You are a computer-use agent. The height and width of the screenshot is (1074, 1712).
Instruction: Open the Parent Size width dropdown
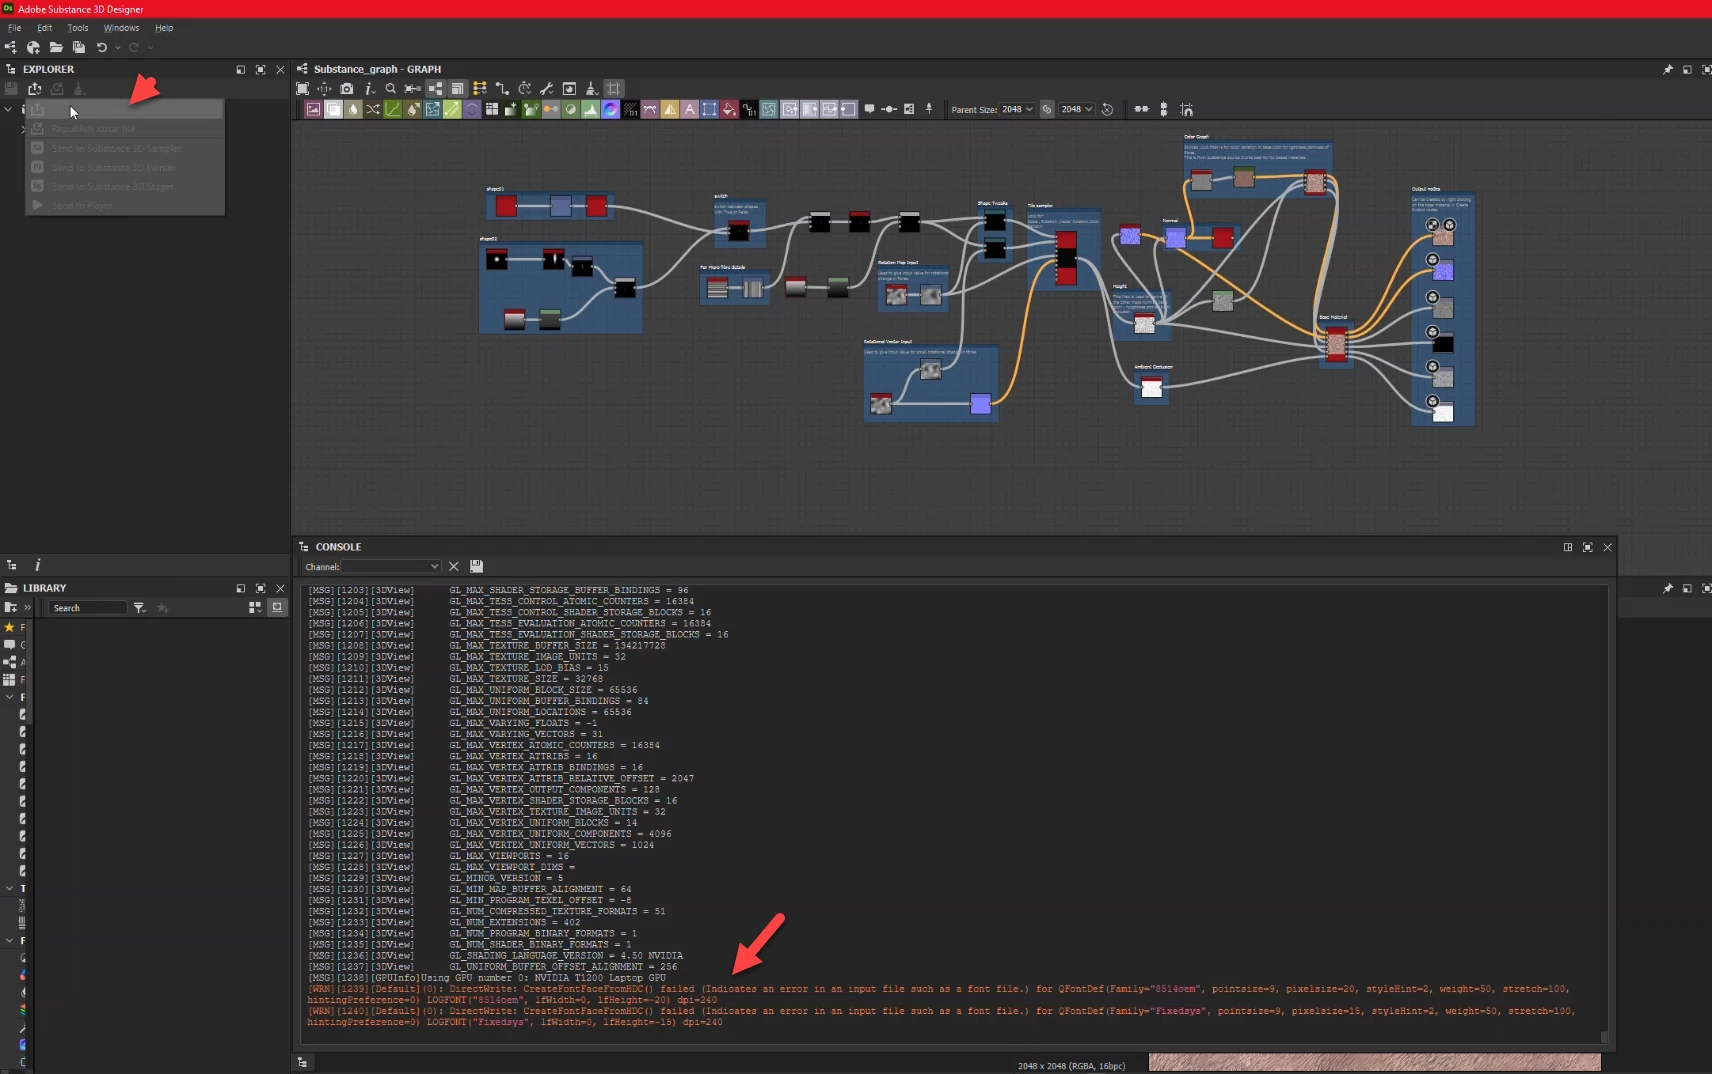click(1017, 109)
